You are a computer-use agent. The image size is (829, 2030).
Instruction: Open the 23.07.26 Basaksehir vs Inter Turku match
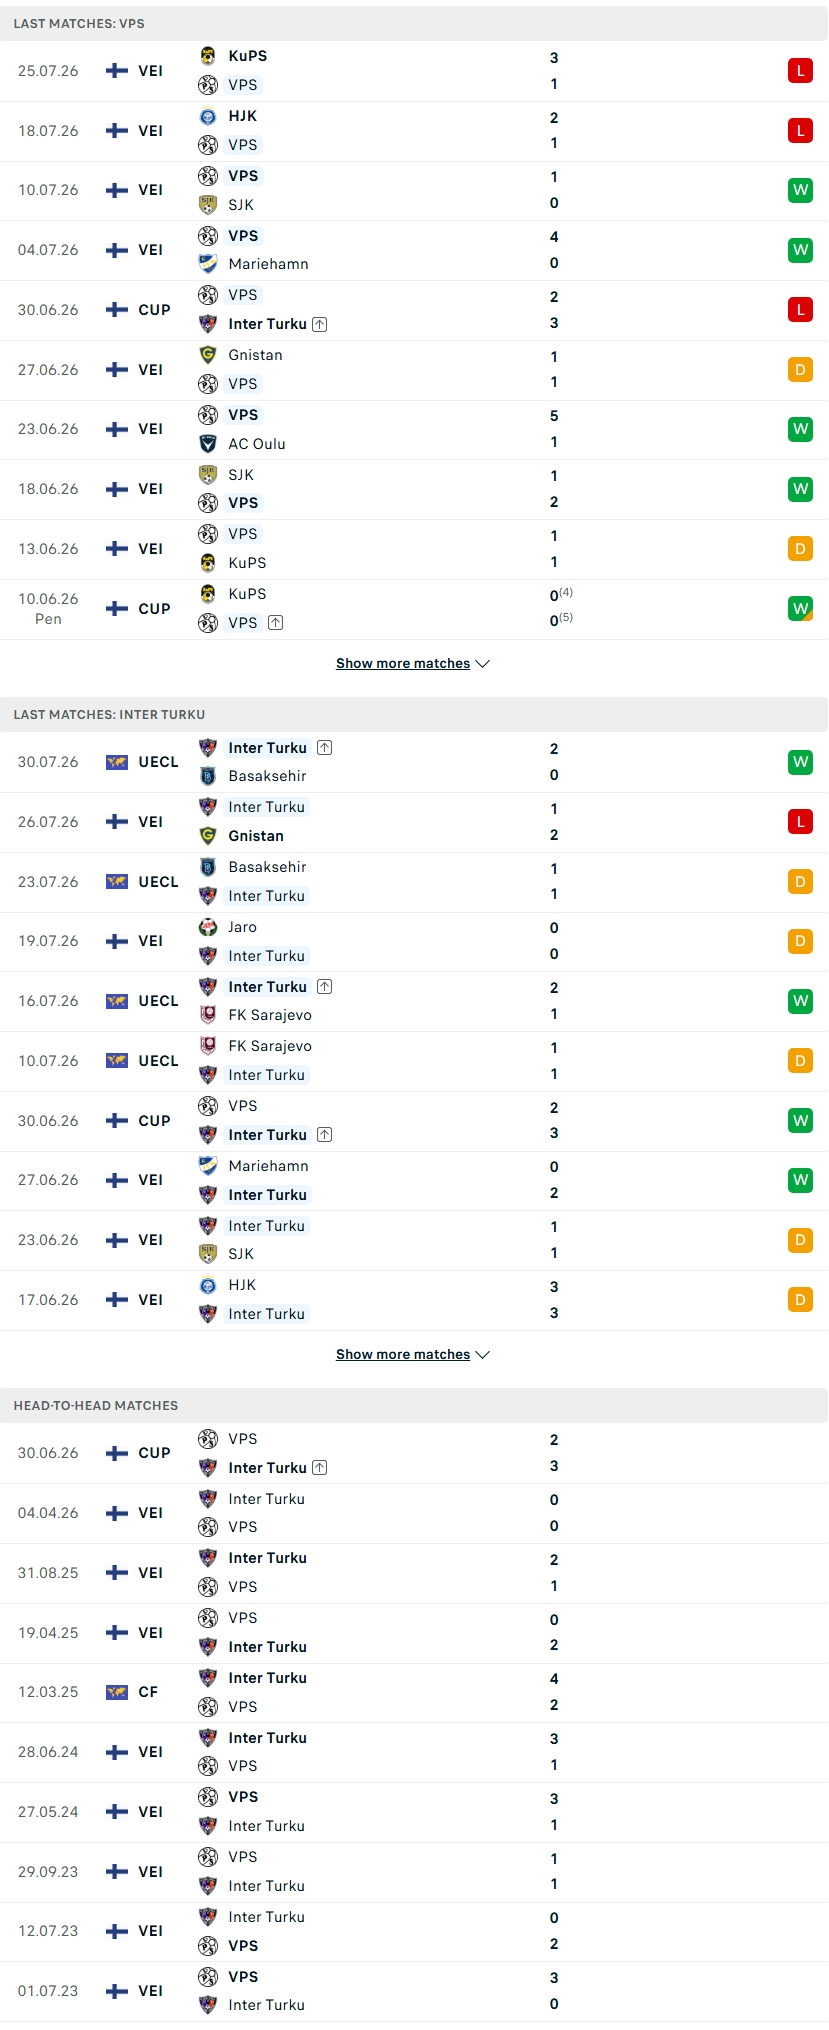[x=414, y=882]
